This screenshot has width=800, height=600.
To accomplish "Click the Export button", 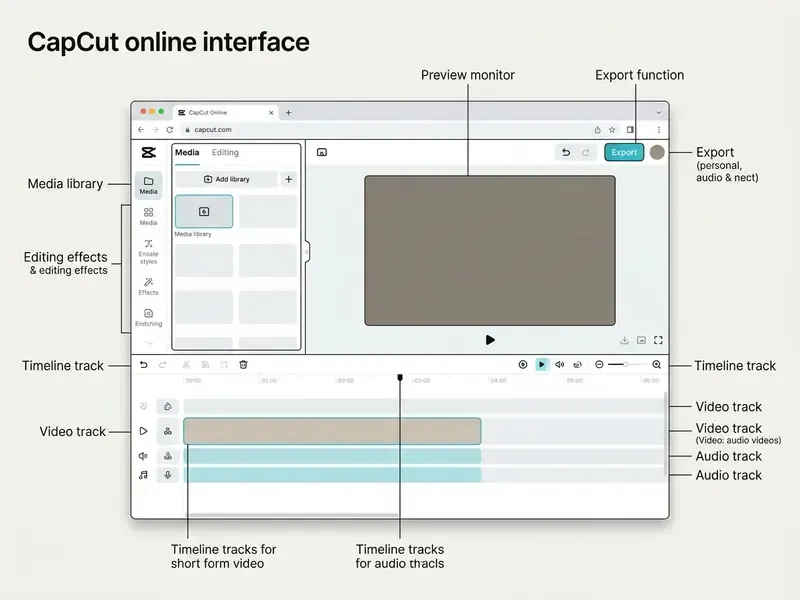I will (x=624, y=152).
